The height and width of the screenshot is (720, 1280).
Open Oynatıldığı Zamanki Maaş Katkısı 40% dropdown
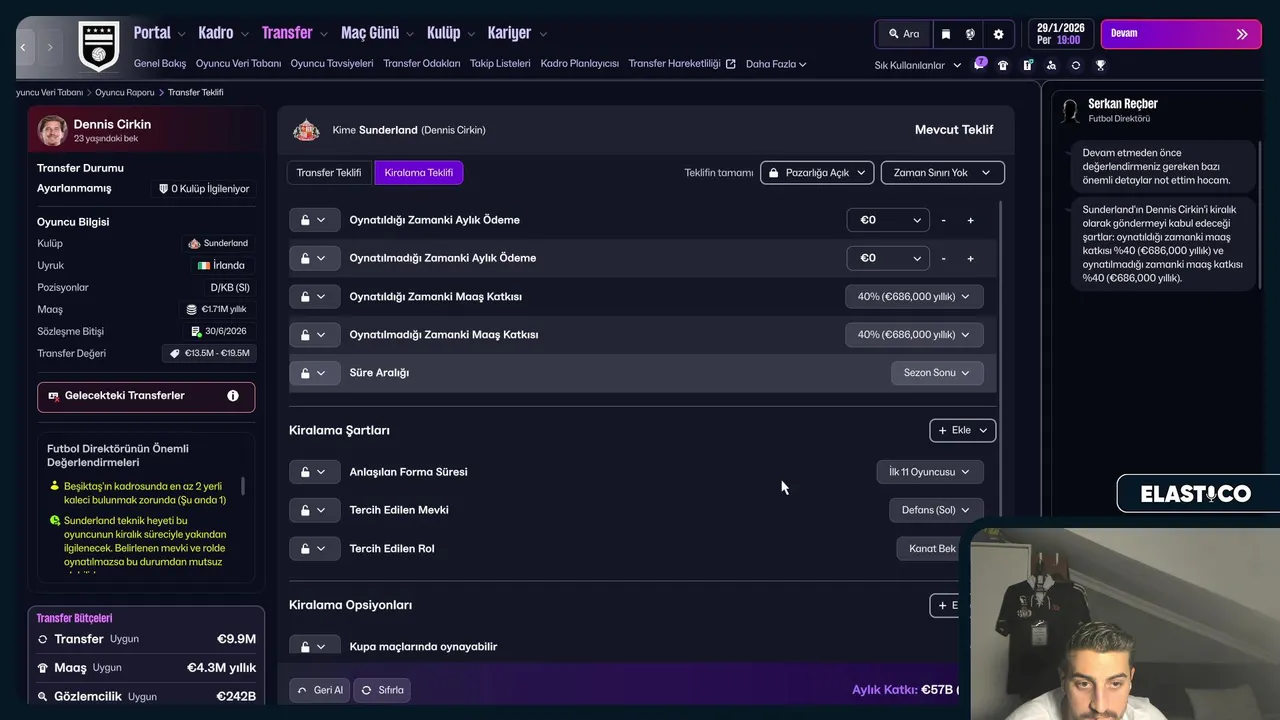tap(914, 297)
